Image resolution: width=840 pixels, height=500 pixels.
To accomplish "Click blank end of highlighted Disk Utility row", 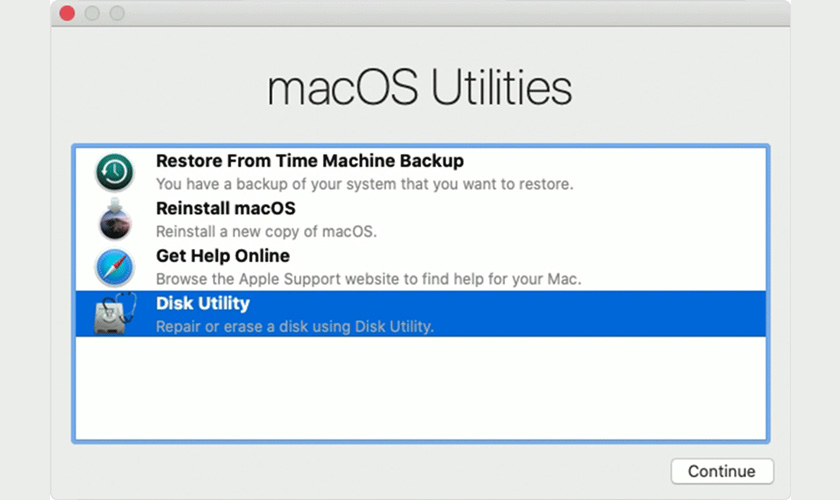I will 600,314.
